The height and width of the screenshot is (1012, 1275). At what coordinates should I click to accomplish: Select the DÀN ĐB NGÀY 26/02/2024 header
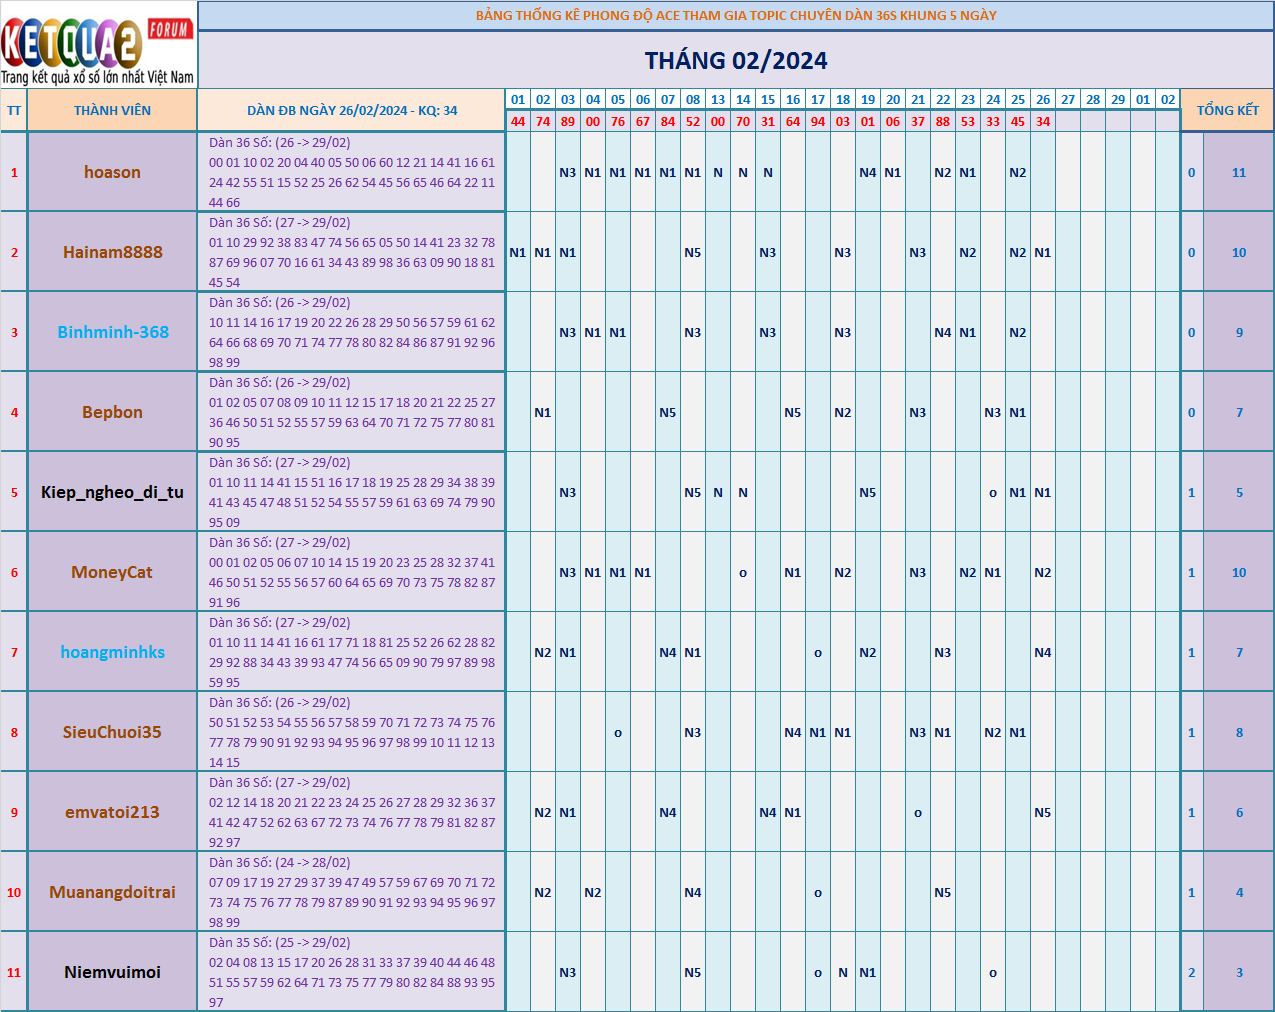[x=351, y=110]
